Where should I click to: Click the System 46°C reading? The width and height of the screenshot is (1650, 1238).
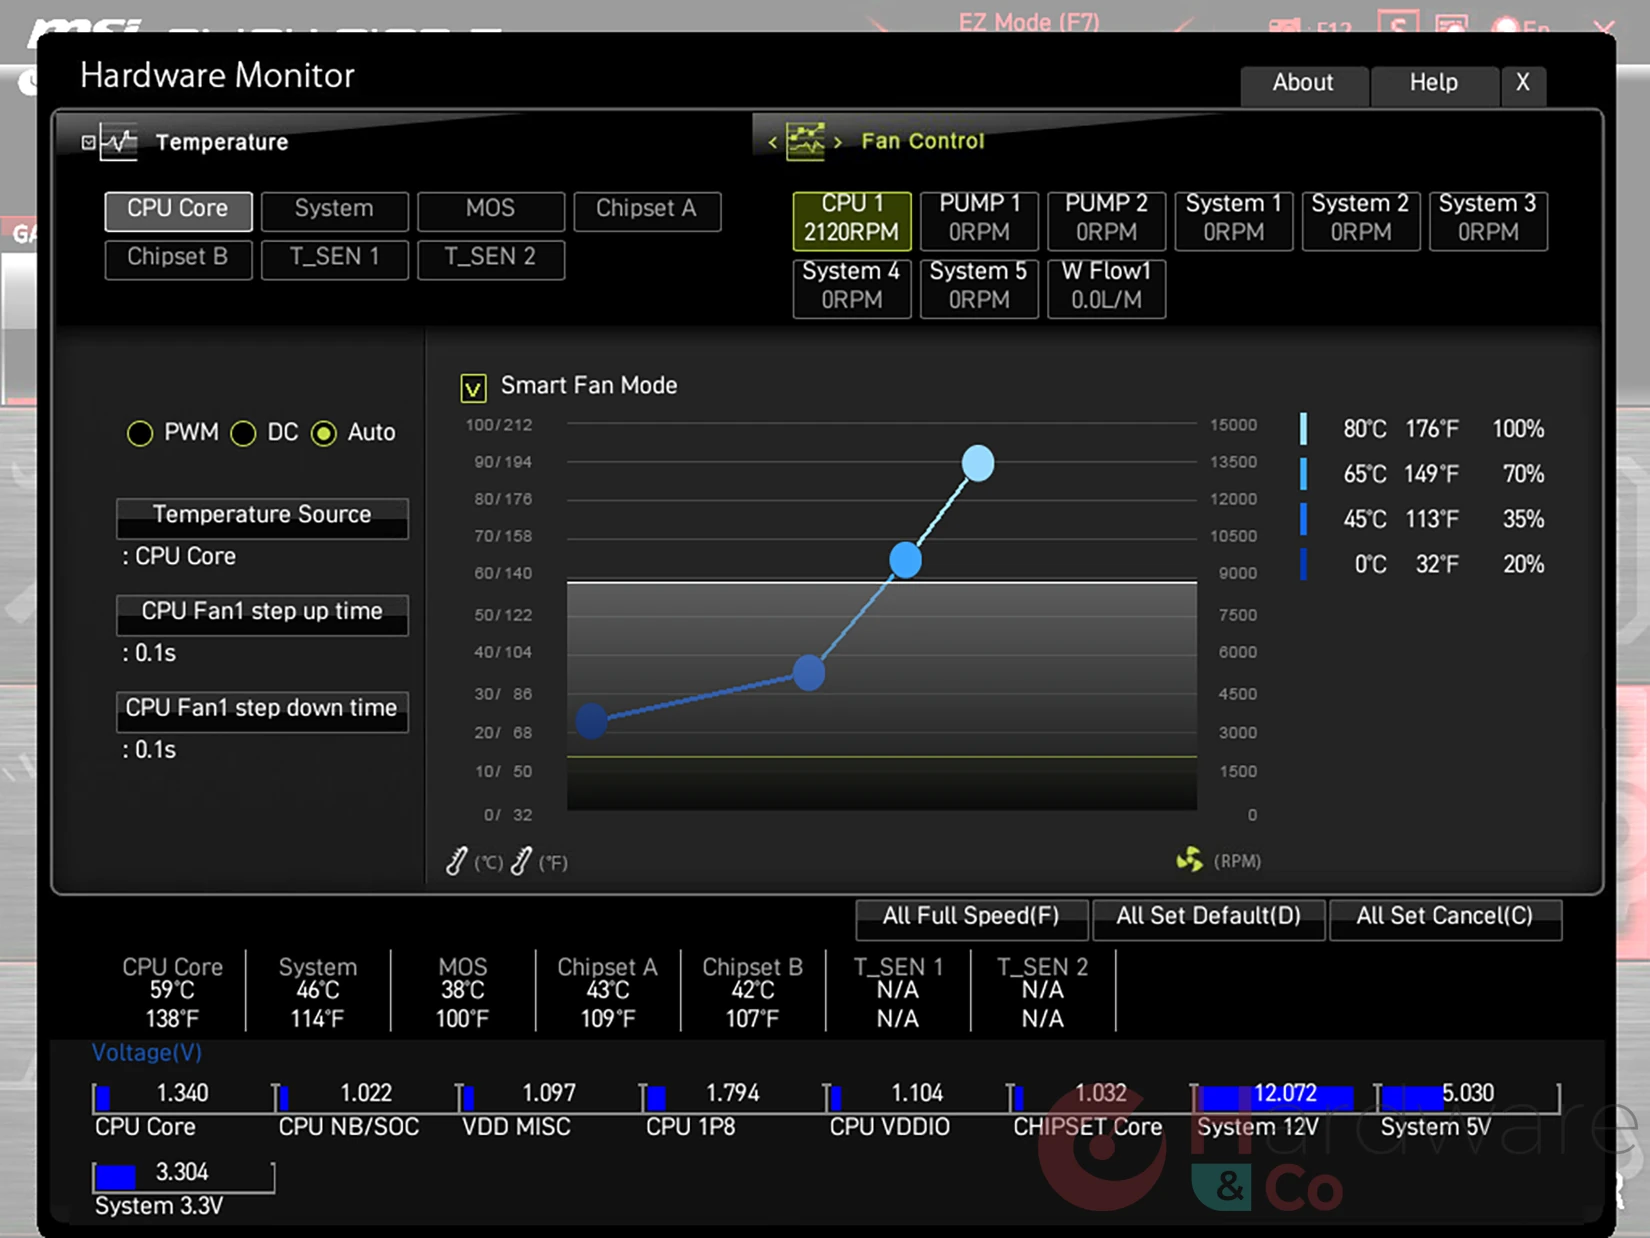pos(317,991)
